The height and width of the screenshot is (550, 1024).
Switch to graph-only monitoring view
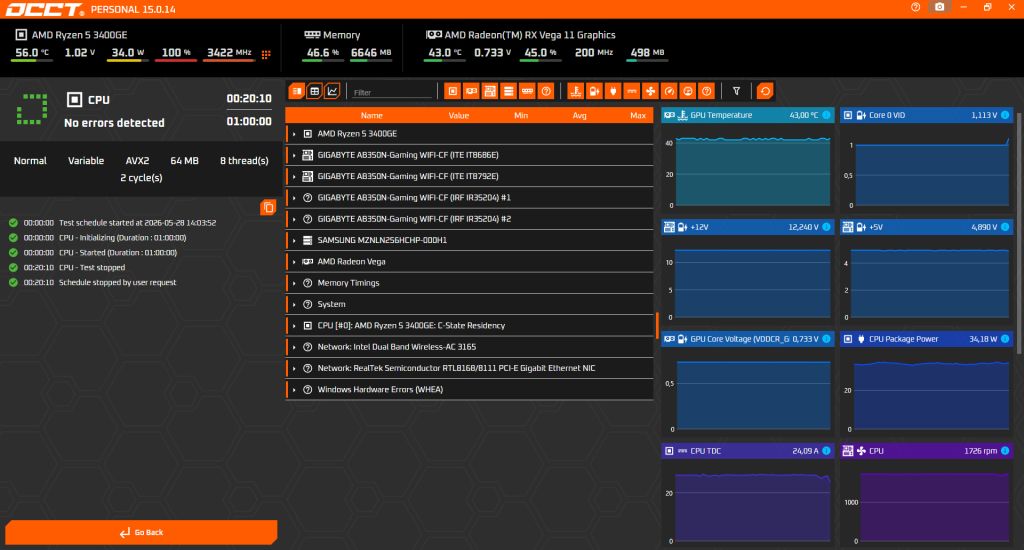coord(332,91)
